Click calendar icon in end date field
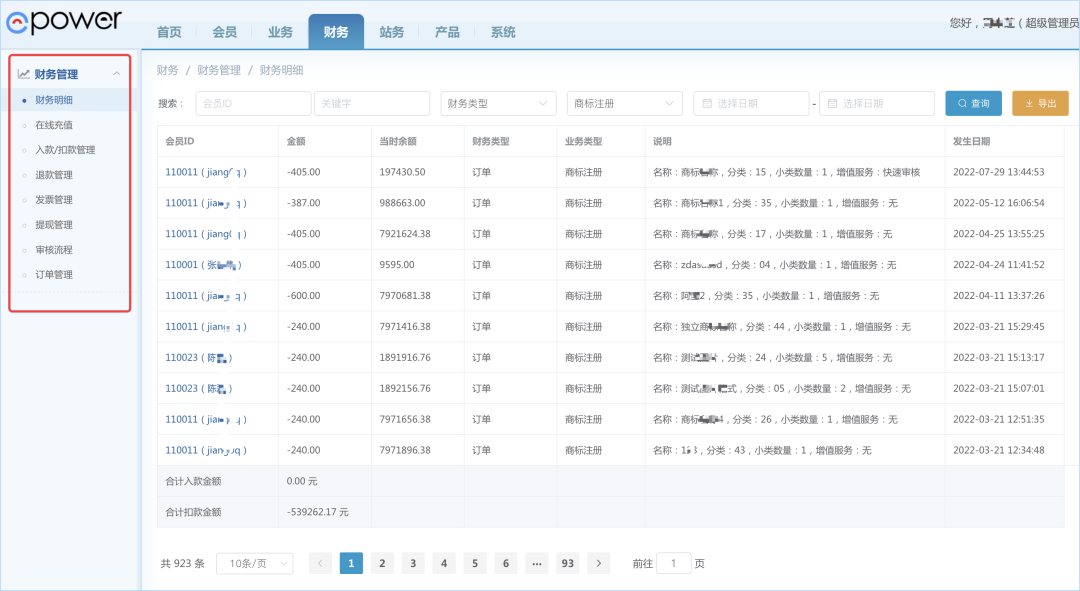1080x591 pixels. [x=832, y=103]
